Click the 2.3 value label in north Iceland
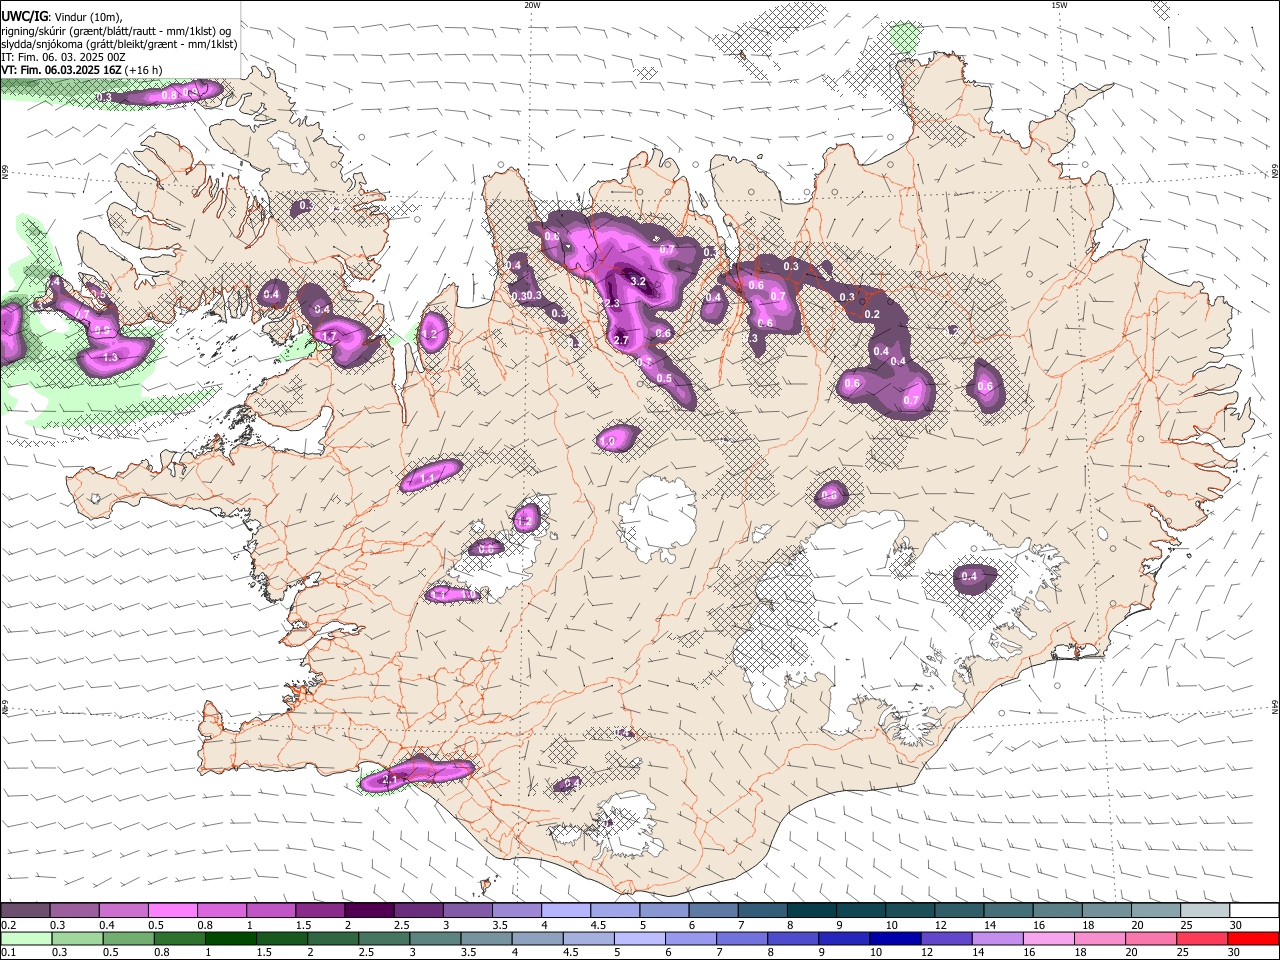The width and height of the screenshot is (1280, 960). coord(613,303)
